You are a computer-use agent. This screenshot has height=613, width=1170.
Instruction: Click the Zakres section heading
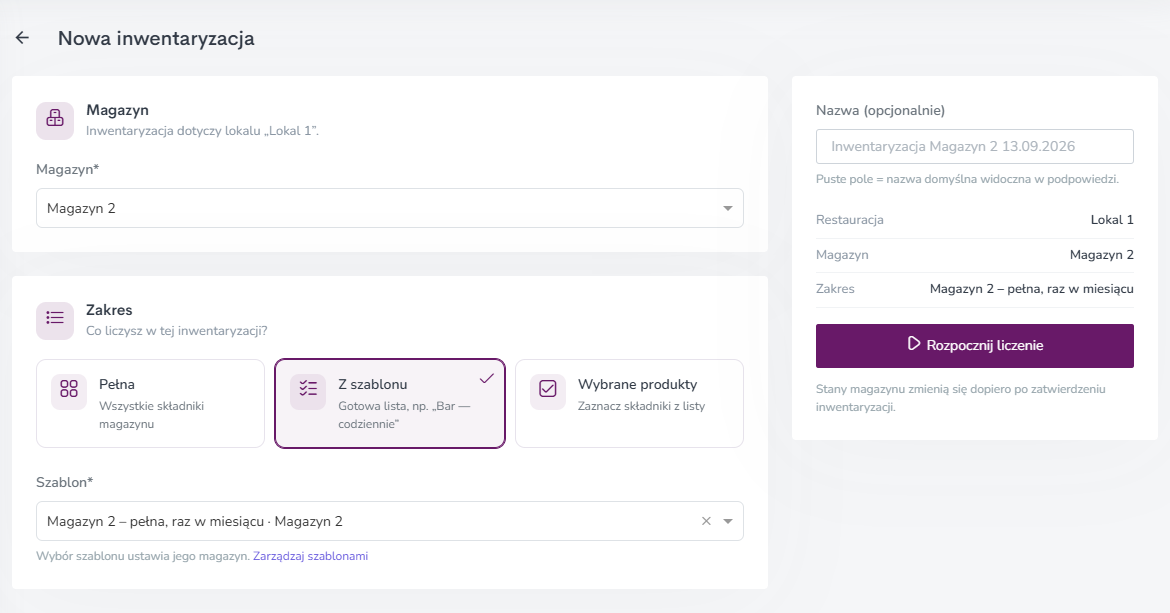(x=109, y=310)
